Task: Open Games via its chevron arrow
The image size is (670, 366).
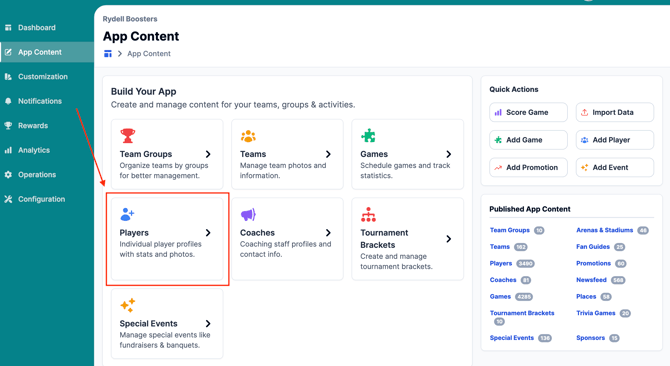Action: tap(449, 154)
